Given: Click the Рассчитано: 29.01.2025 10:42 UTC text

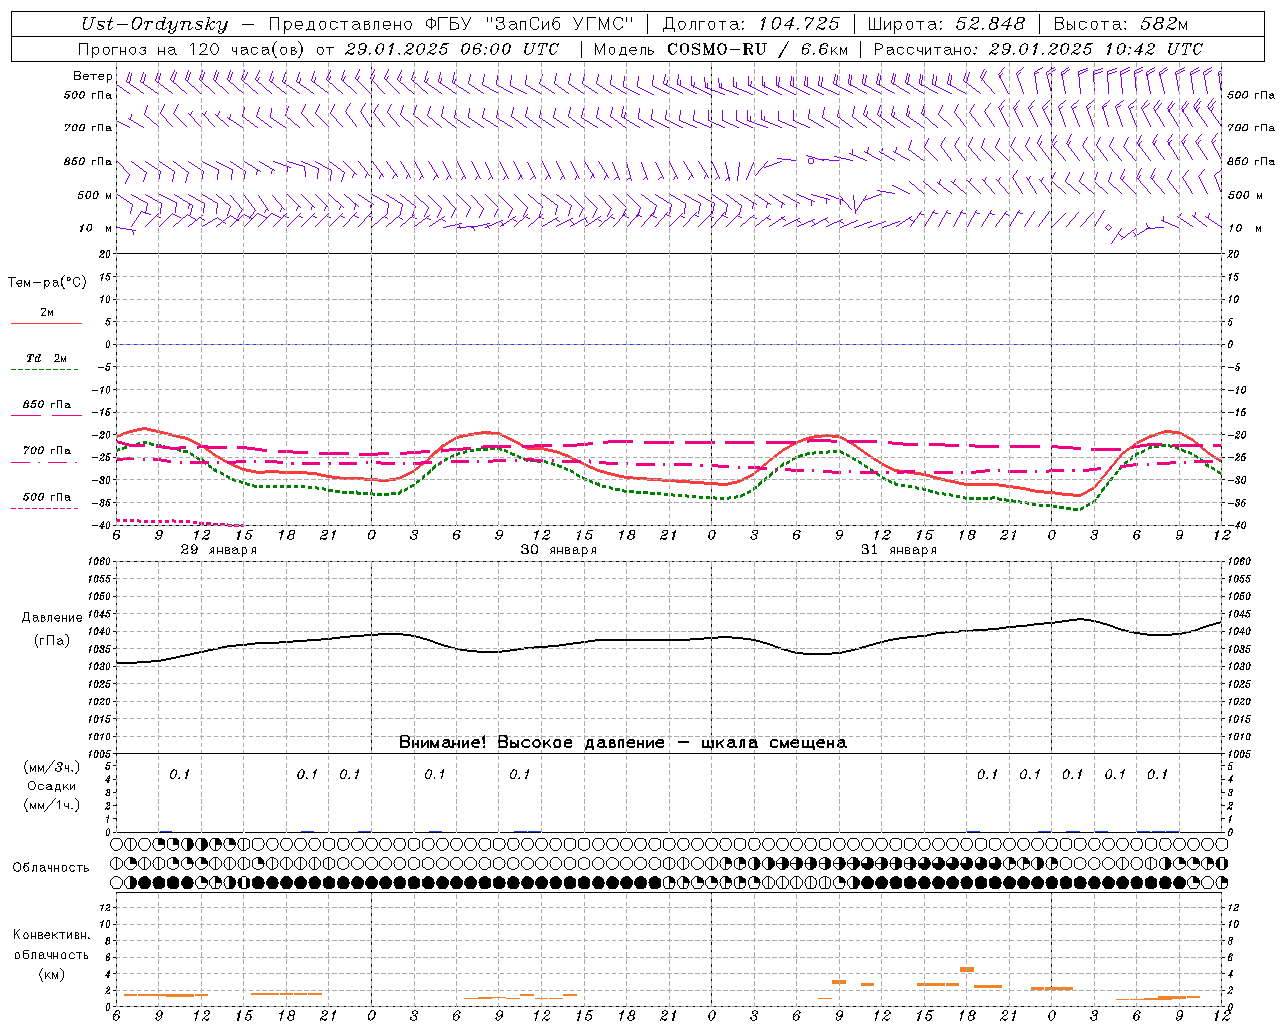Looking at the screenshot, I should coord(1038,49).
